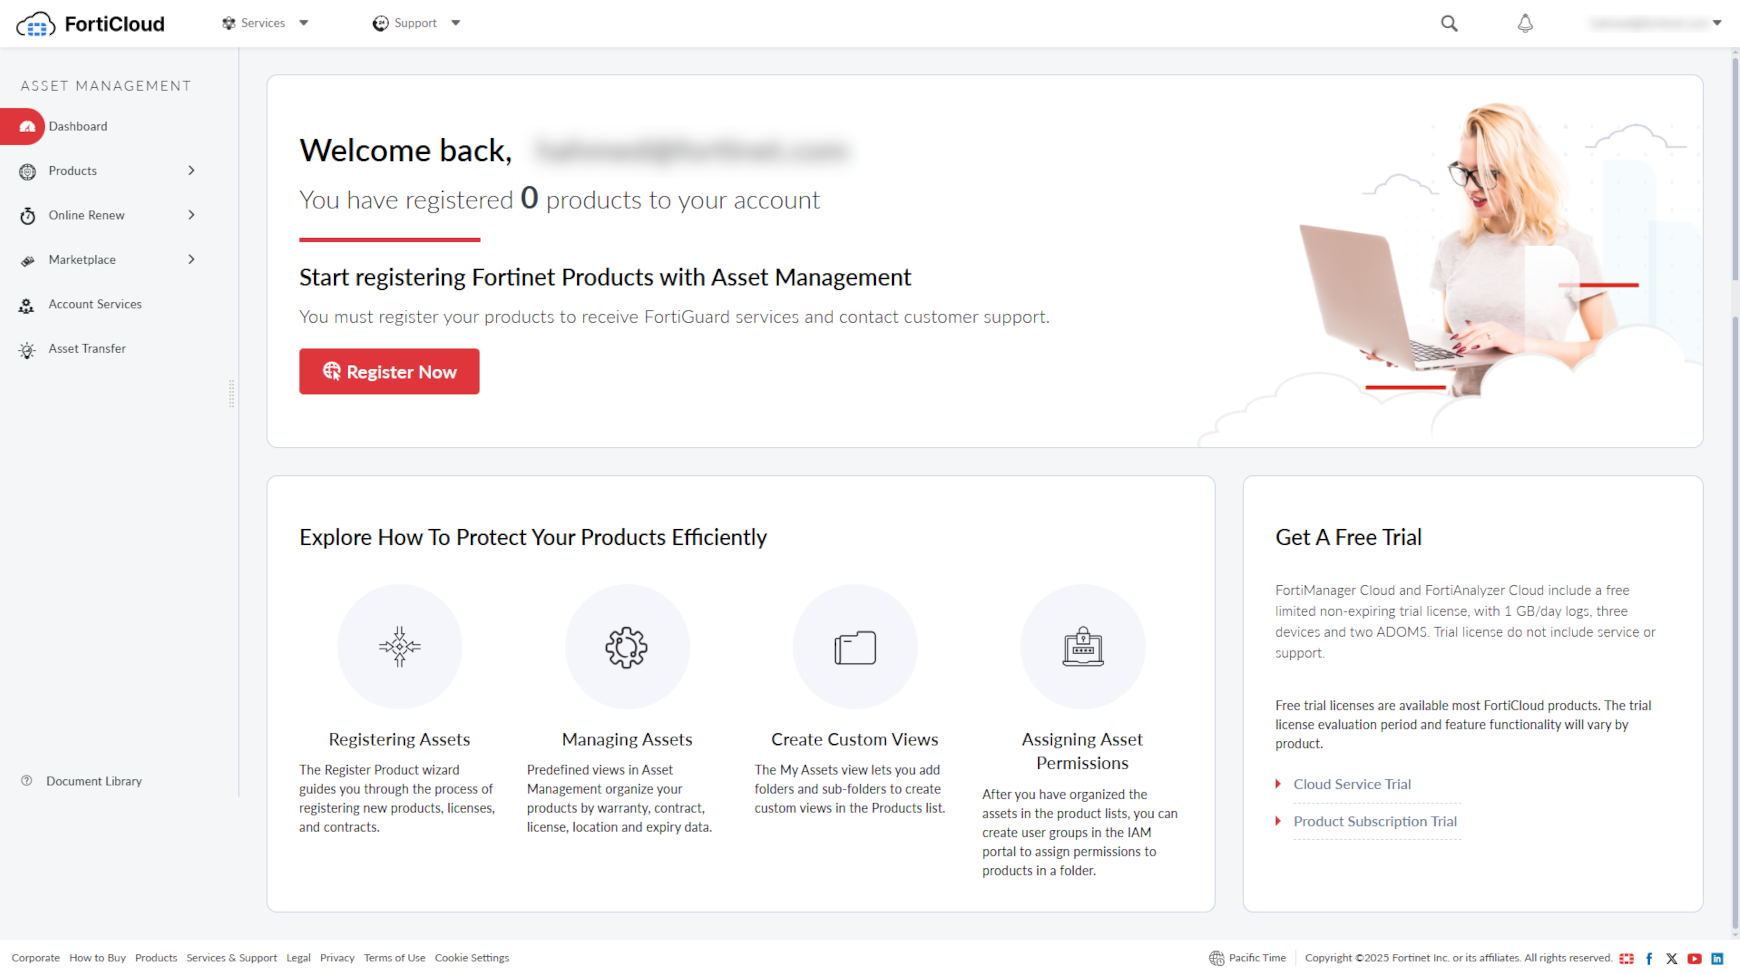Click the Marketplace sidebar icon

coord(27,260)
